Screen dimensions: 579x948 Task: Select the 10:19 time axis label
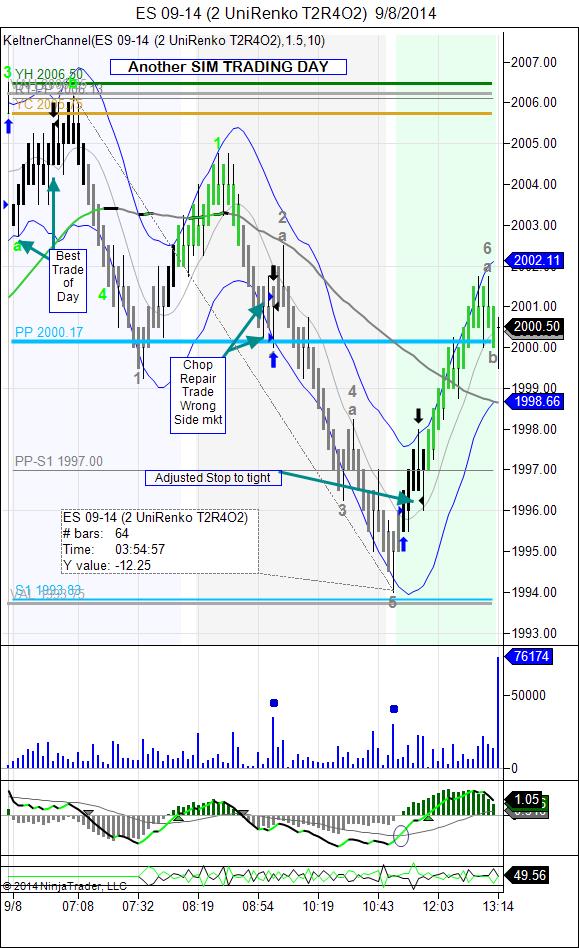click(318, 906)
